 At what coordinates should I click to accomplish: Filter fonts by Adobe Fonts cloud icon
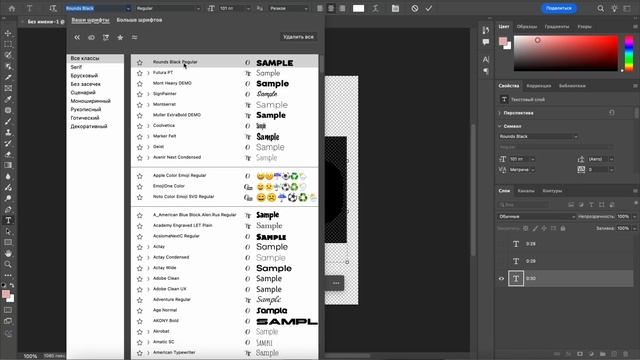(x=91, y=37)
